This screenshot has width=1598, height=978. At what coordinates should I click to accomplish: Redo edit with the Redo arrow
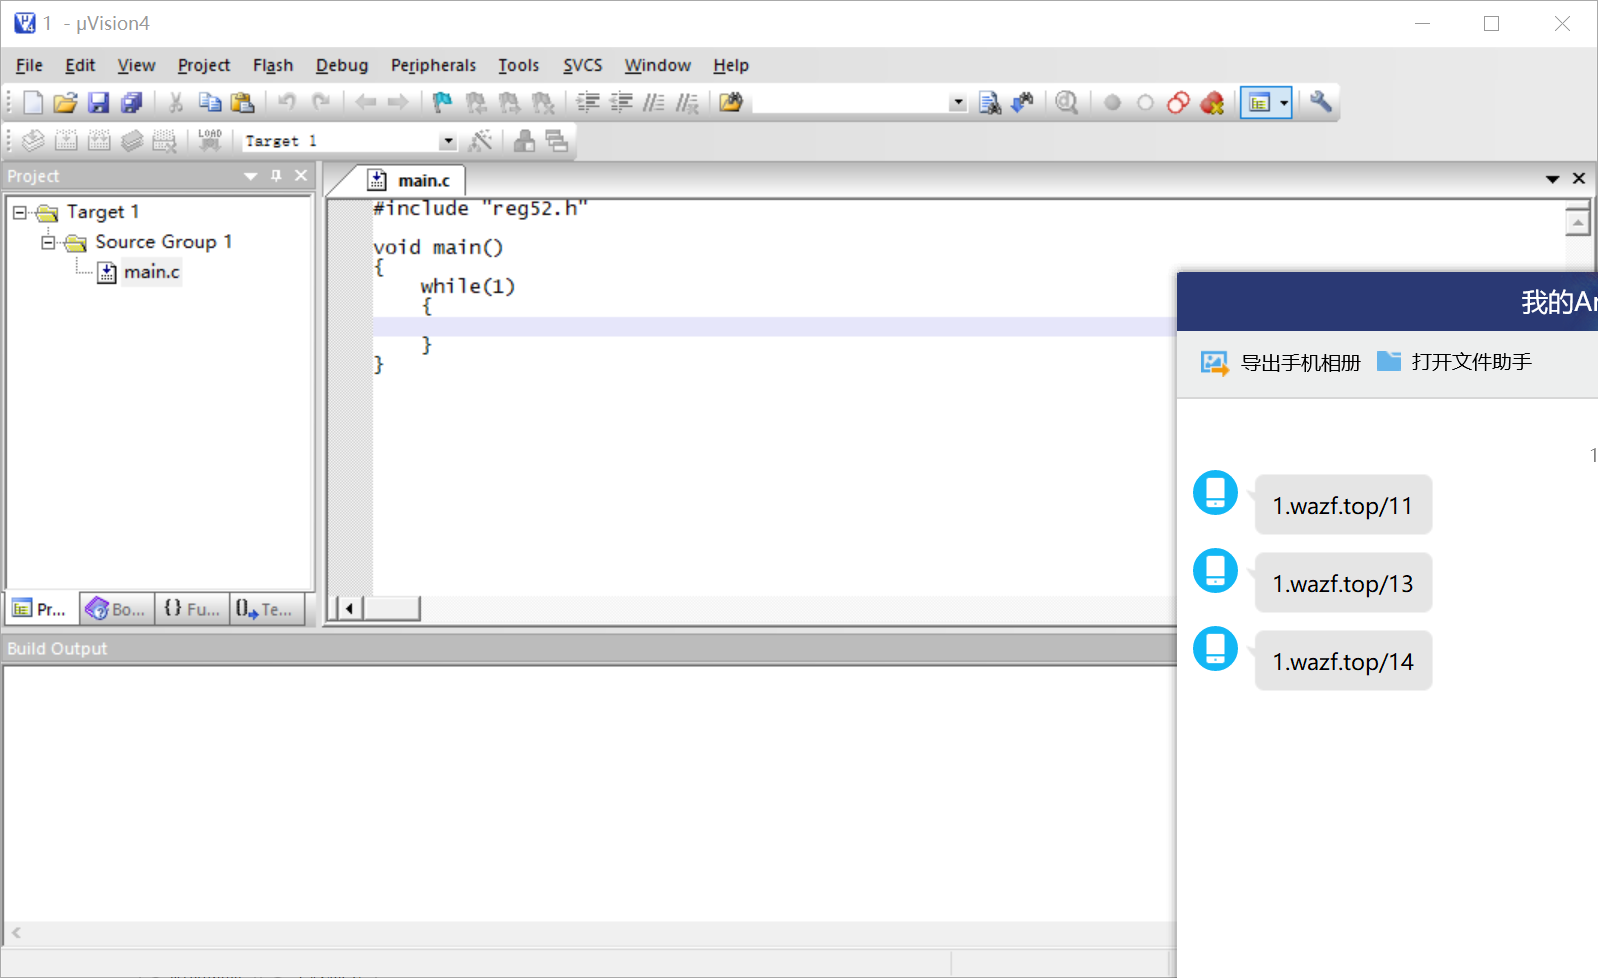[x=321, y=102]
